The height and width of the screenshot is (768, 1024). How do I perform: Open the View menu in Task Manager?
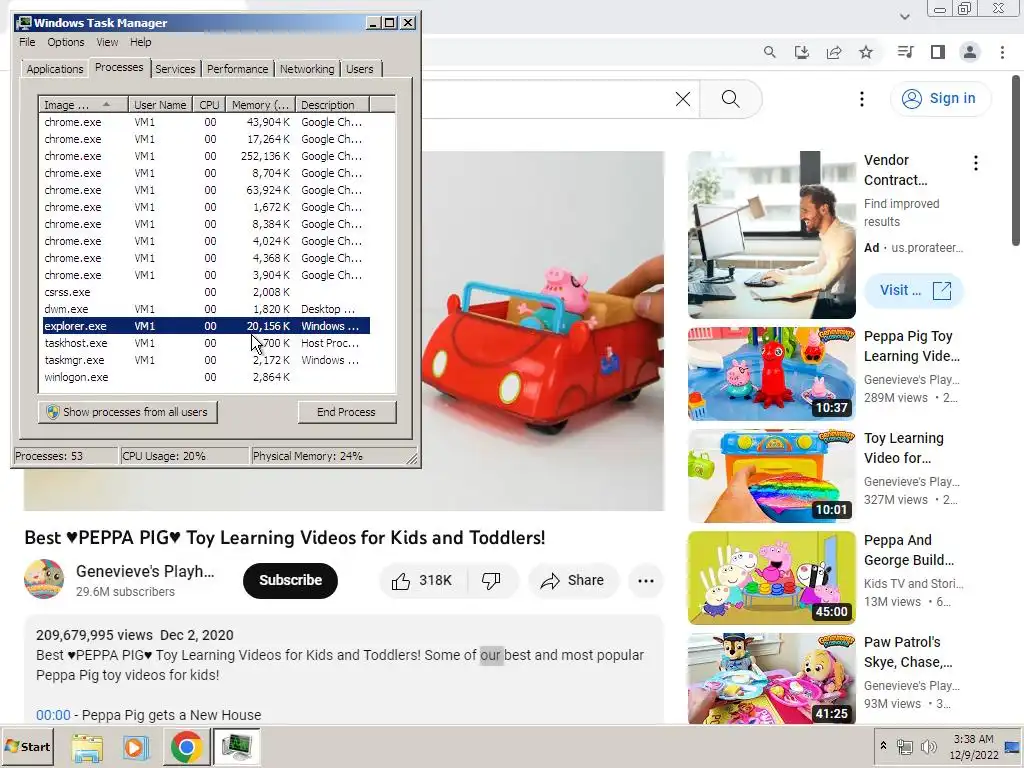pos(107,42)
